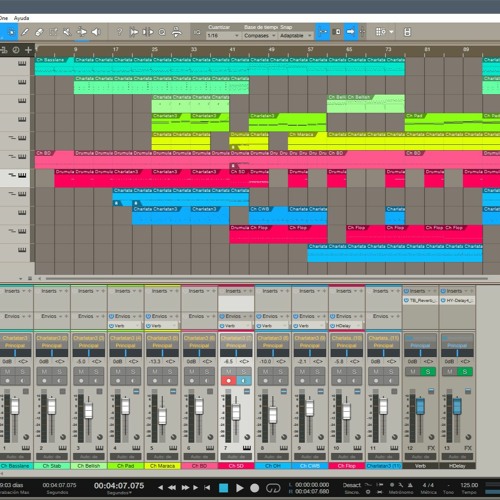
Task: Click the Ch Maraca channel name label
Action: pos(162,466)
